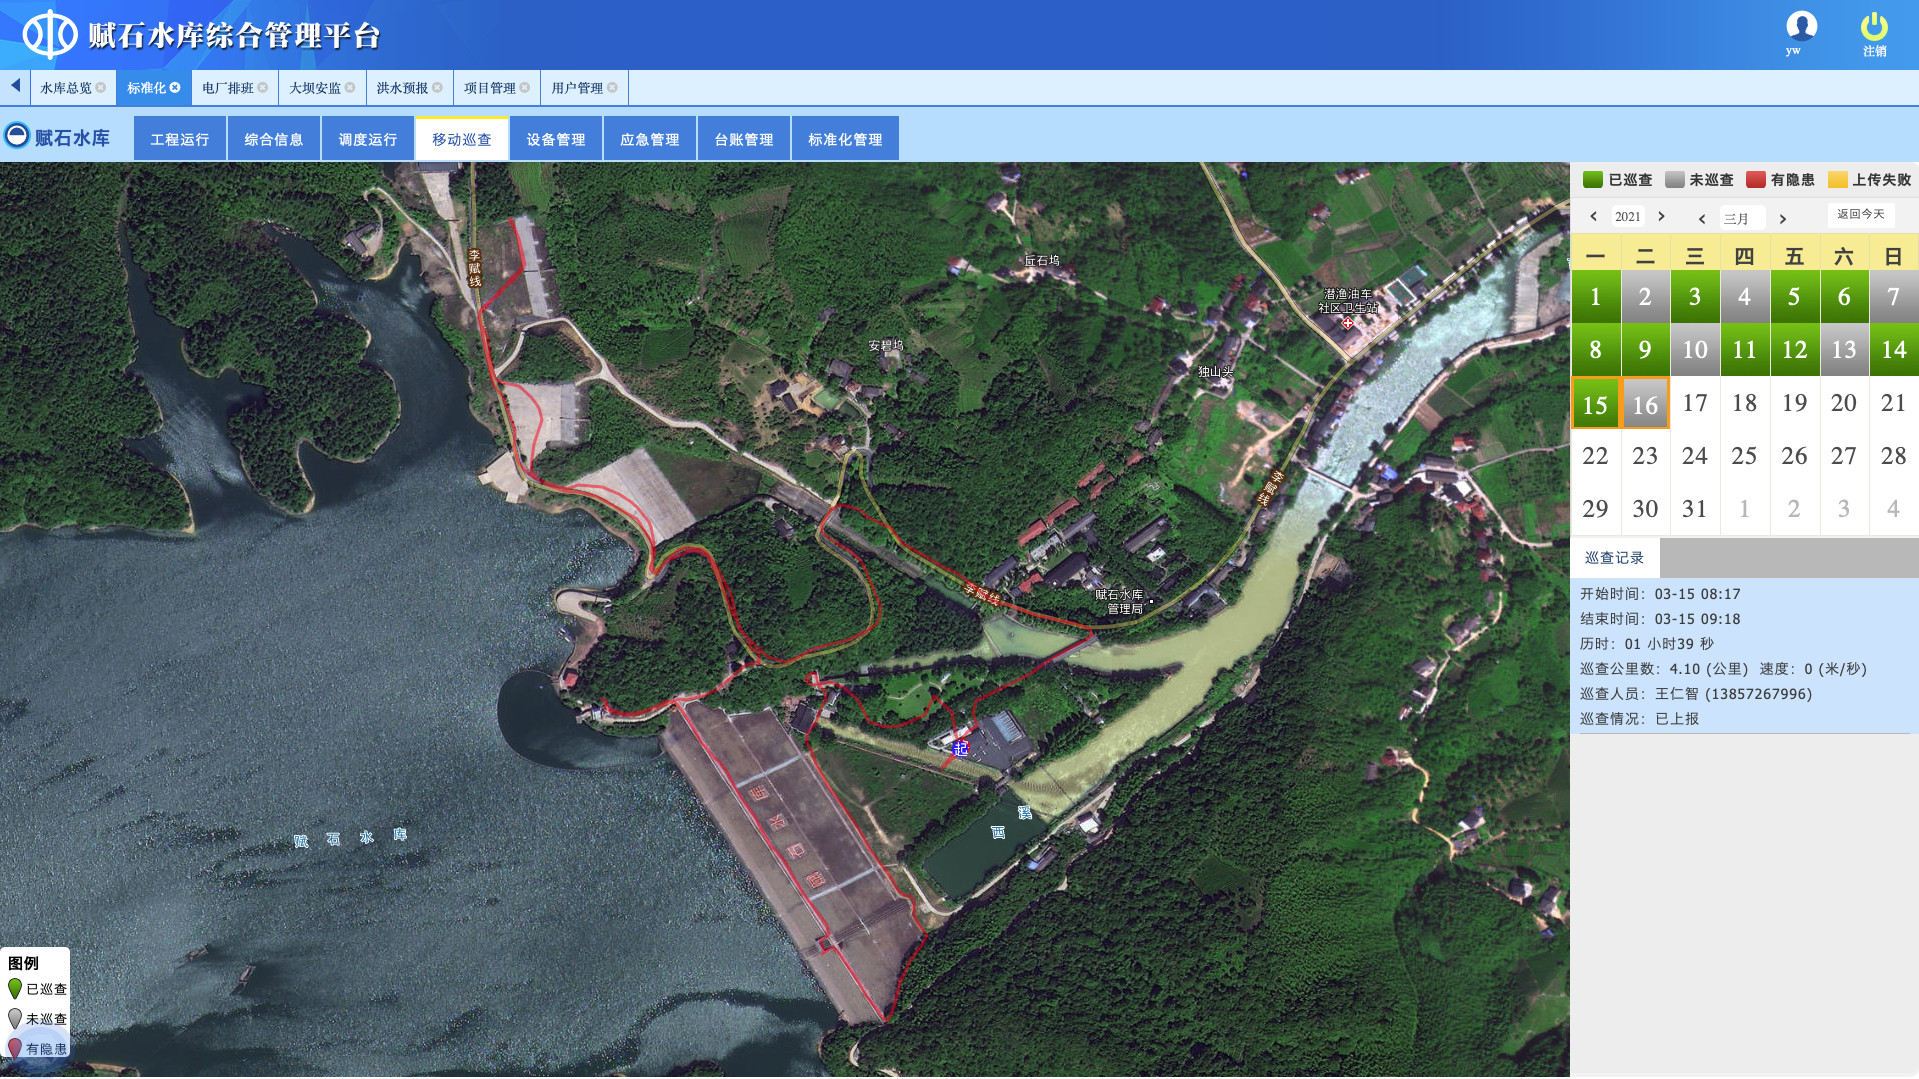The width and height of the screenshot is (1919, 1079).
Task: Open the 设备管理 menu button
Action: click(x=556, y=139)
